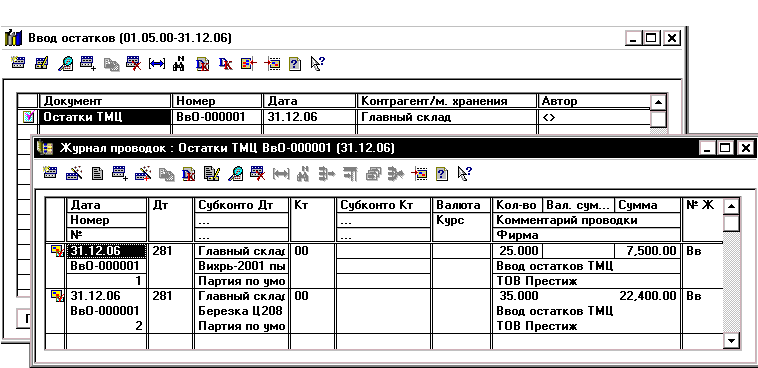Click the copy-line plus icon in Ввод остатков toolbar
Image resolution: width=758 pixels, height=368 pixels.
click(87, 63)
